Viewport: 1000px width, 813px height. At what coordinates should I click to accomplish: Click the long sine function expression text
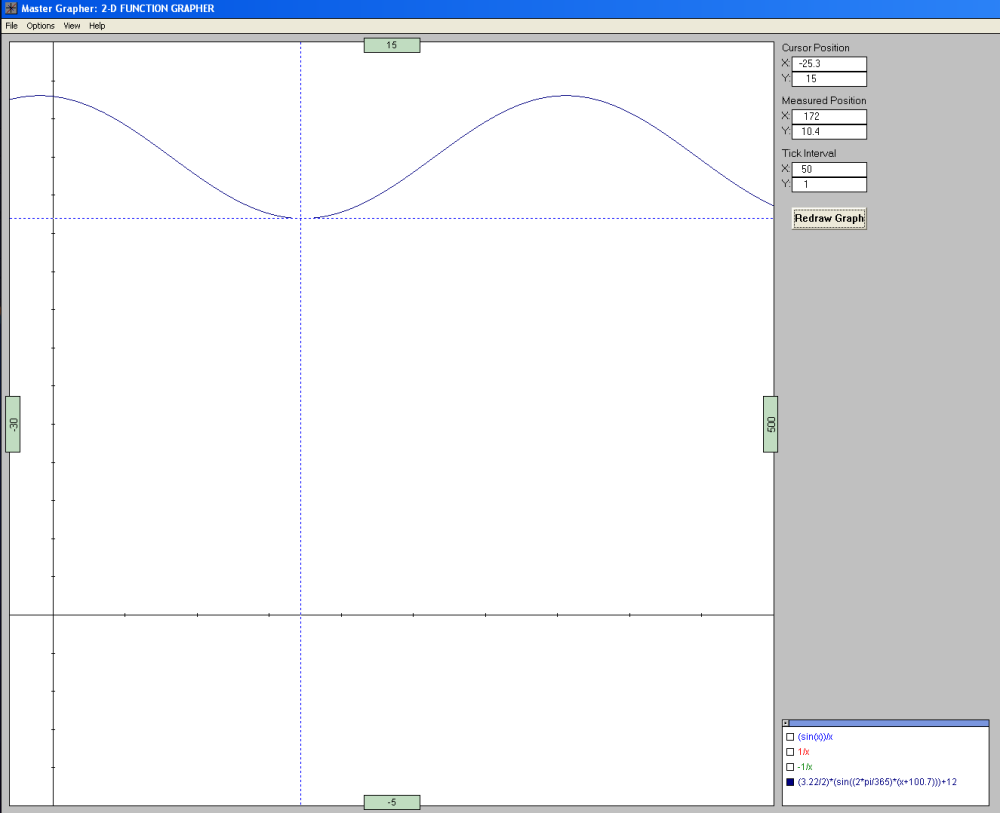[877, 782]
